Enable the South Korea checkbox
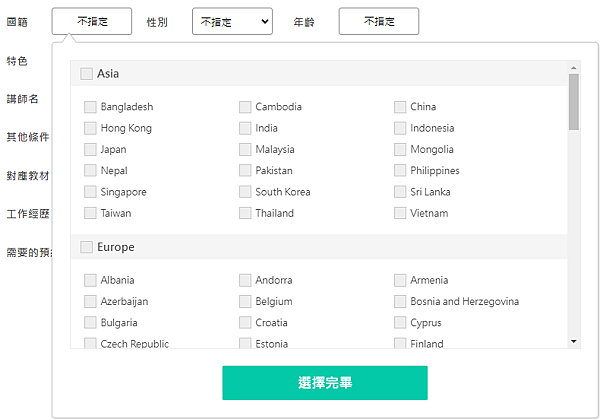This screenshot has width=600, height=419. 246,192
